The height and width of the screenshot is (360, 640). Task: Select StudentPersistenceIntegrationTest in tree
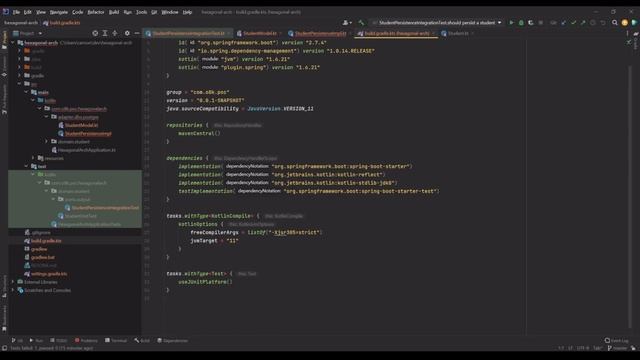(x=105, y=208)
